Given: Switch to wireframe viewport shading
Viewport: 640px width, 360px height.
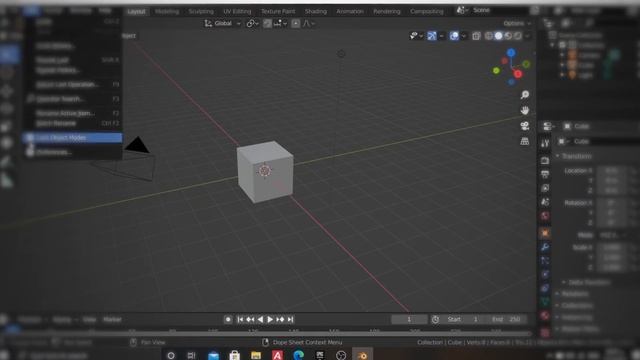Looking at the screenshot, I should [489, 36].
